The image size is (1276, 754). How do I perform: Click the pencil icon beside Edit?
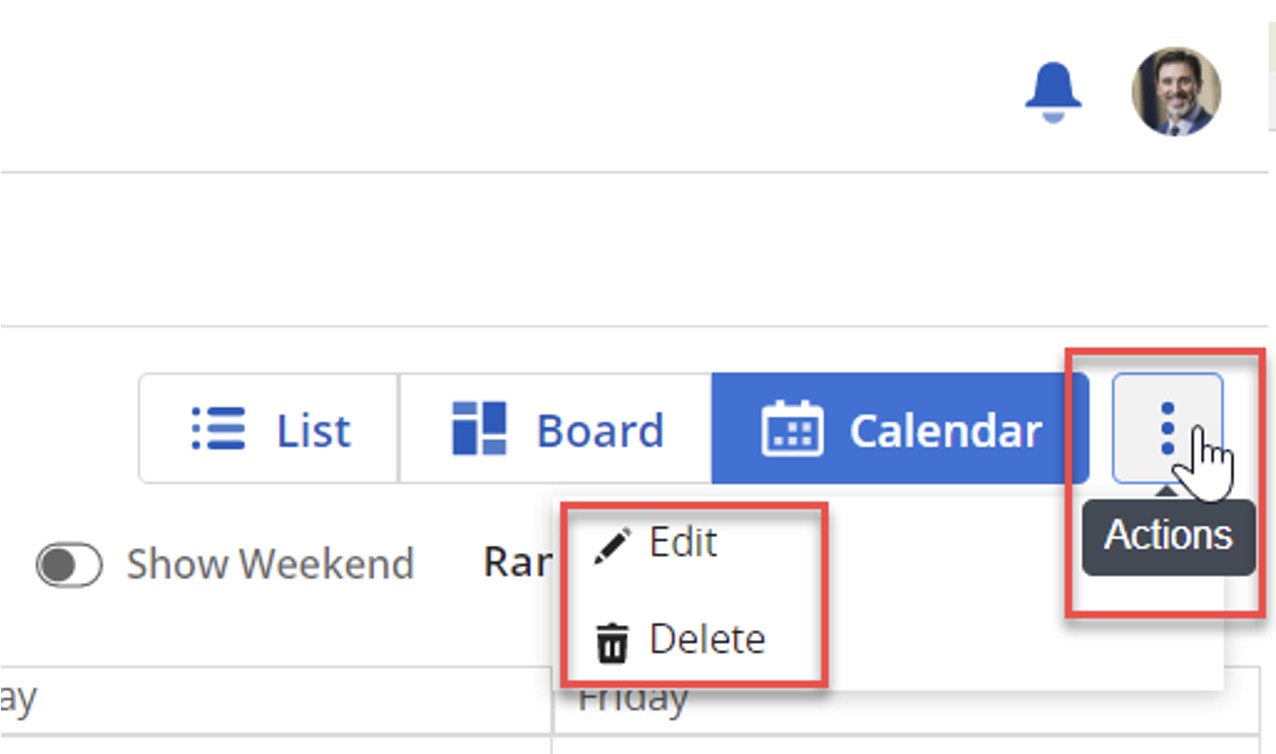(x=612, y=546)
